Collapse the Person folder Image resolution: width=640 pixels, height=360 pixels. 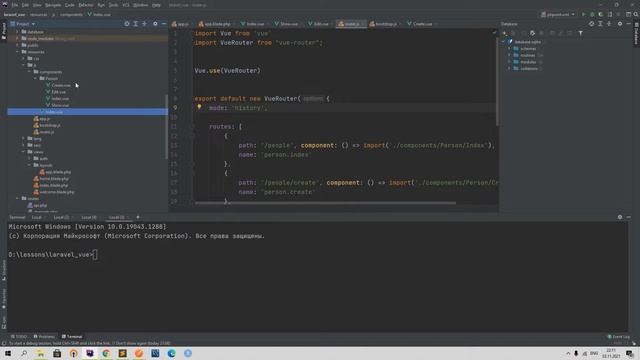pos(36,78)
